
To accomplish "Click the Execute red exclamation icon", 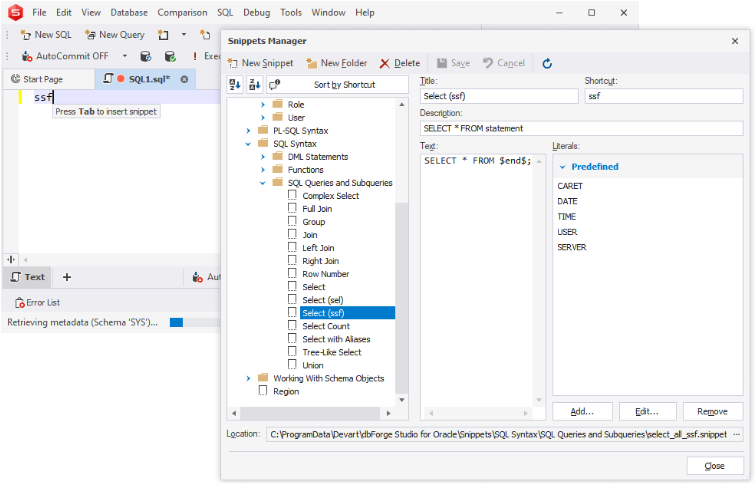I will 195,56.
